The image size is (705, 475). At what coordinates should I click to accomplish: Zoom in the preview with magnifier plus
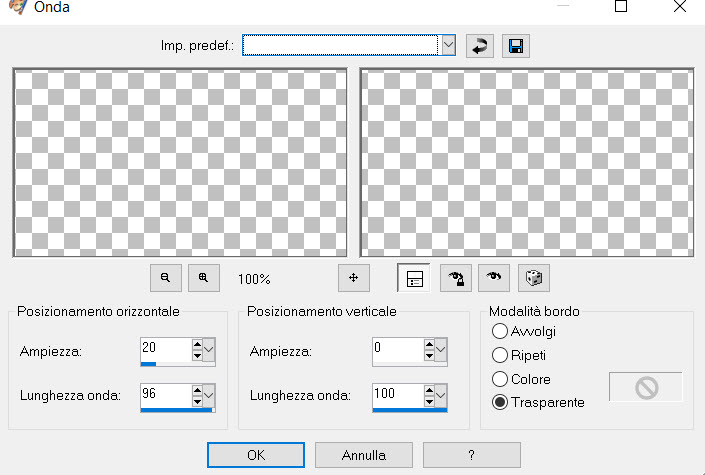pyautogui.click(x=204, y=278)
